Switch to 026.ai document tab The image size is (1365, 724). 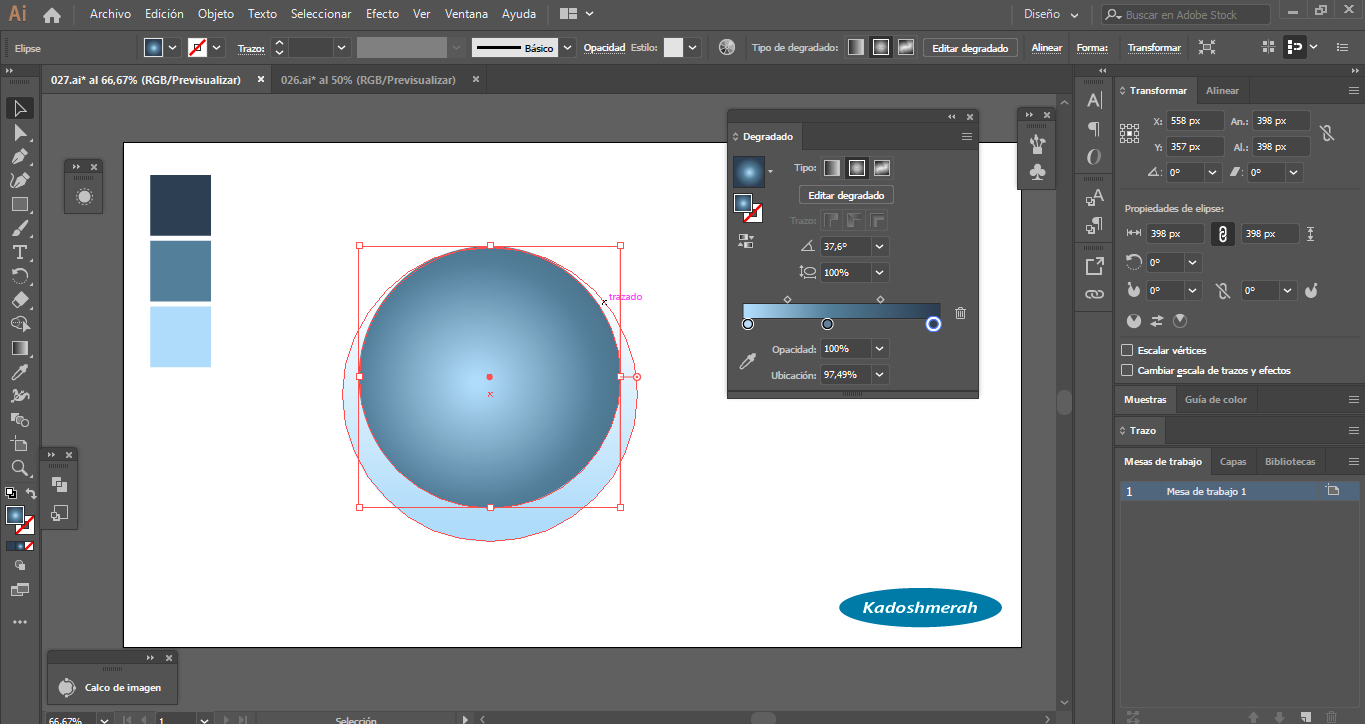click(368, 80)
